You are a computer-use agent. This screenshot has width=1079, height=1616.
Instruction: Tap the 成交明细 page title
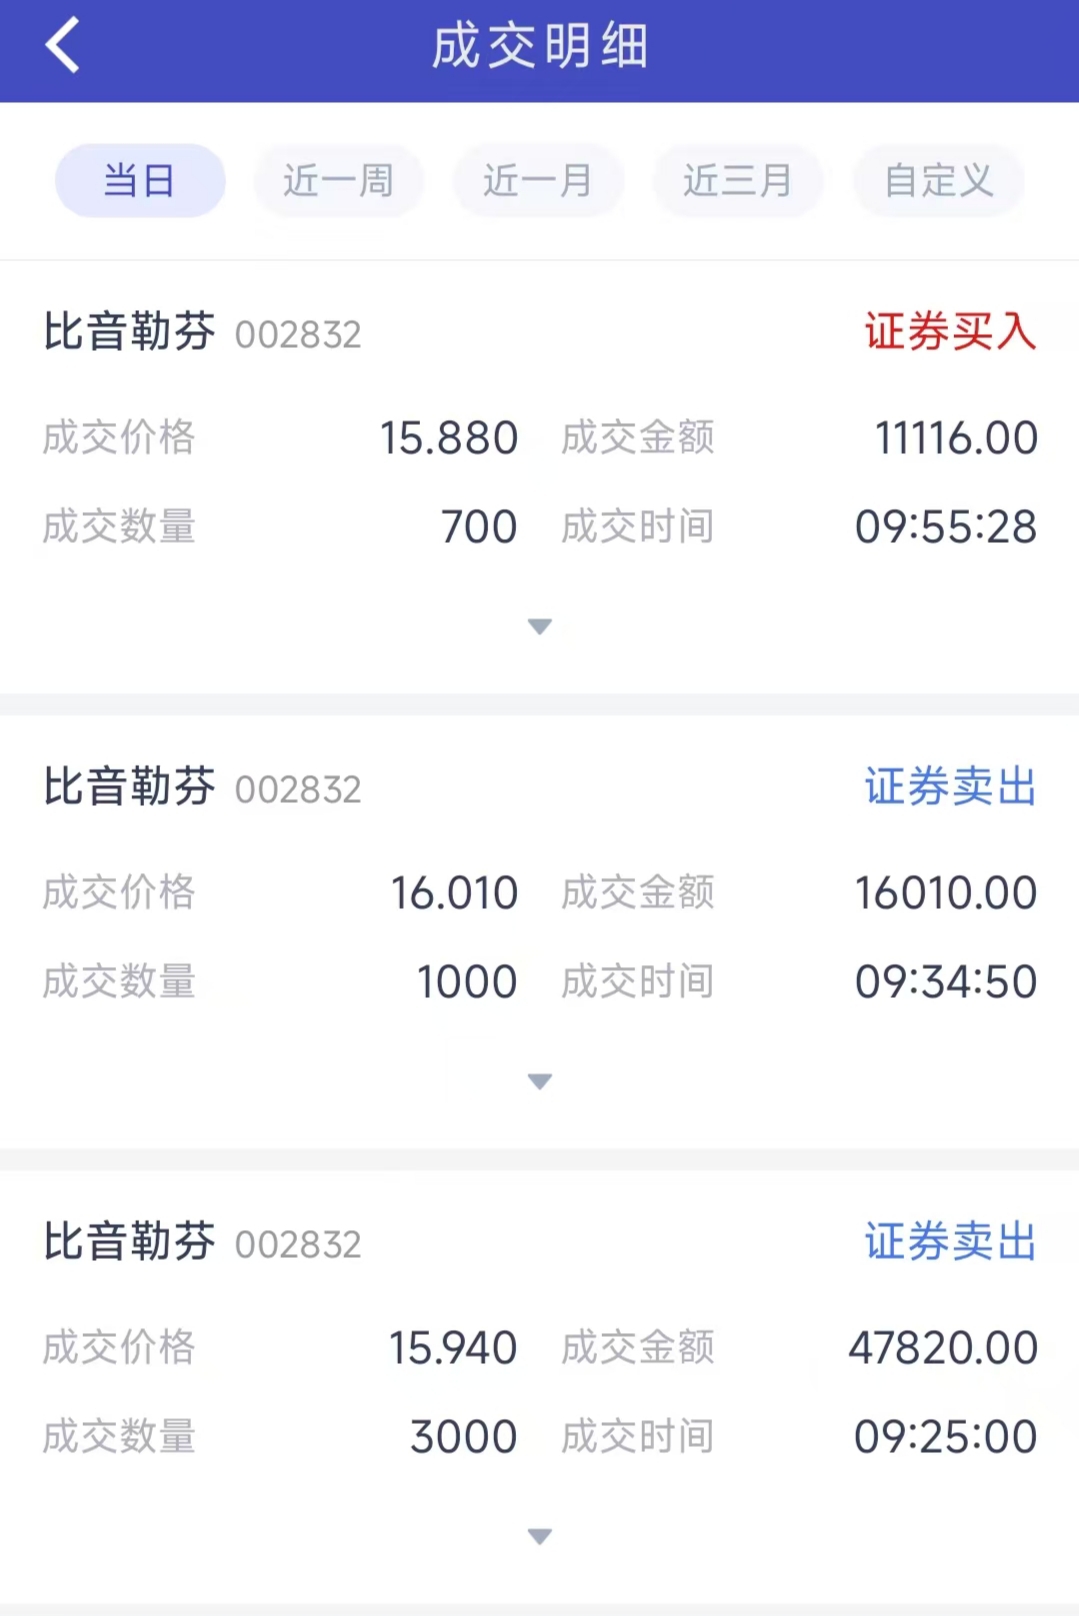pos(540,47)
